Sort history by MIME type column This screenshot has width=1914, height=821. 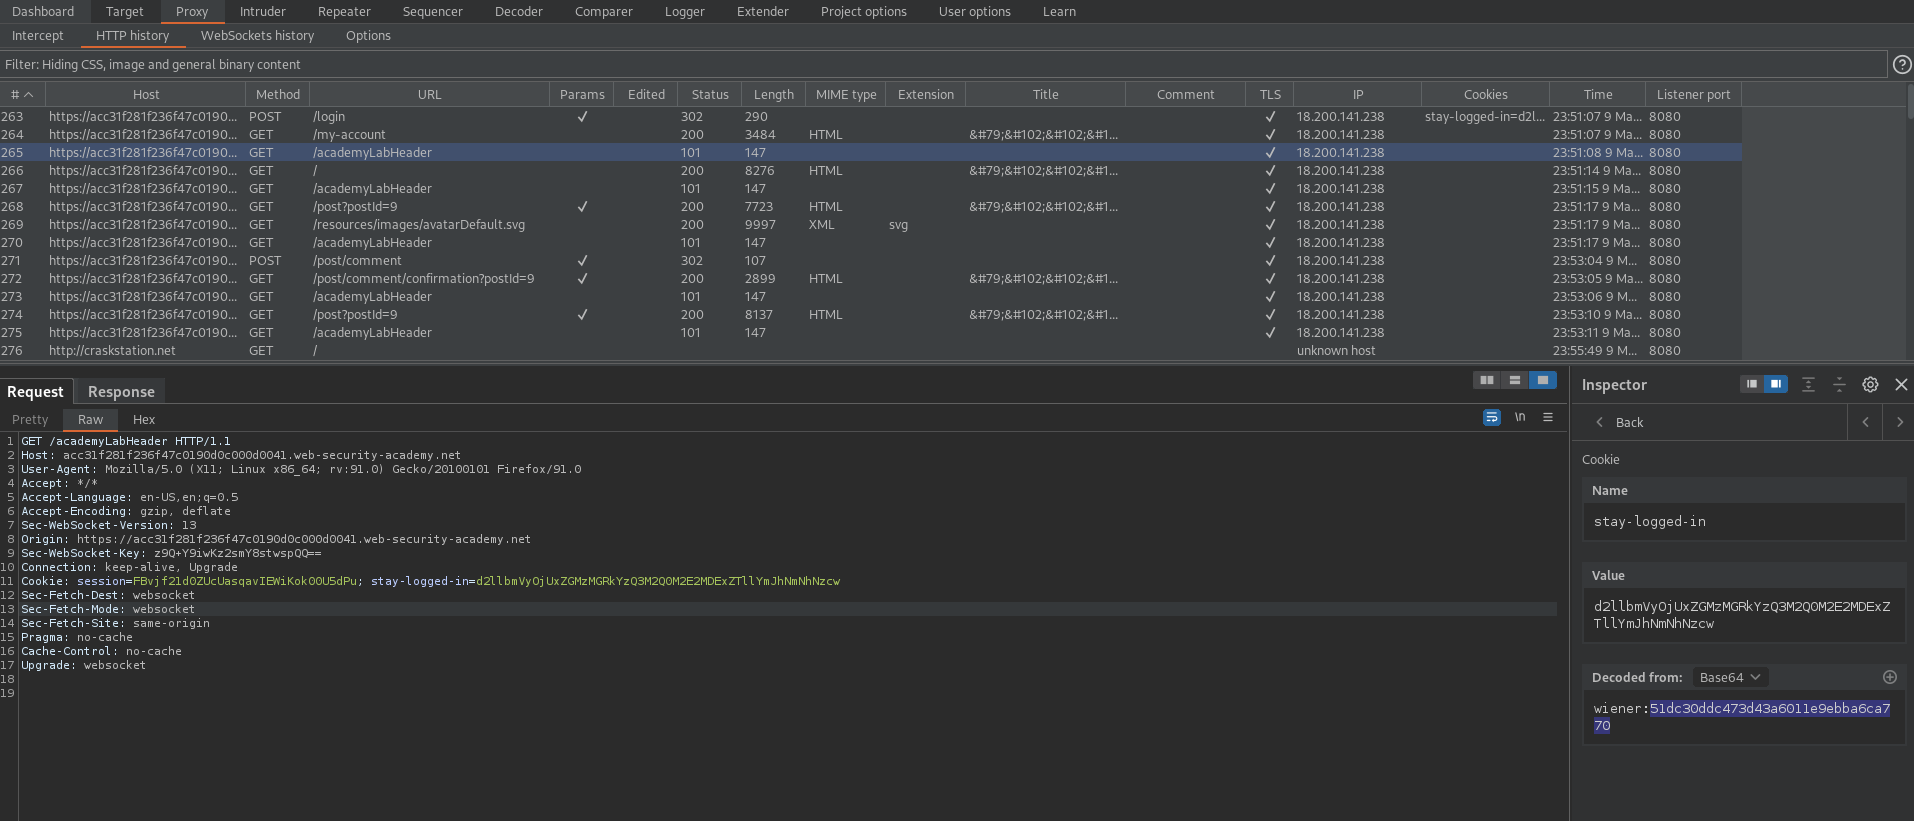pos(846,94)
